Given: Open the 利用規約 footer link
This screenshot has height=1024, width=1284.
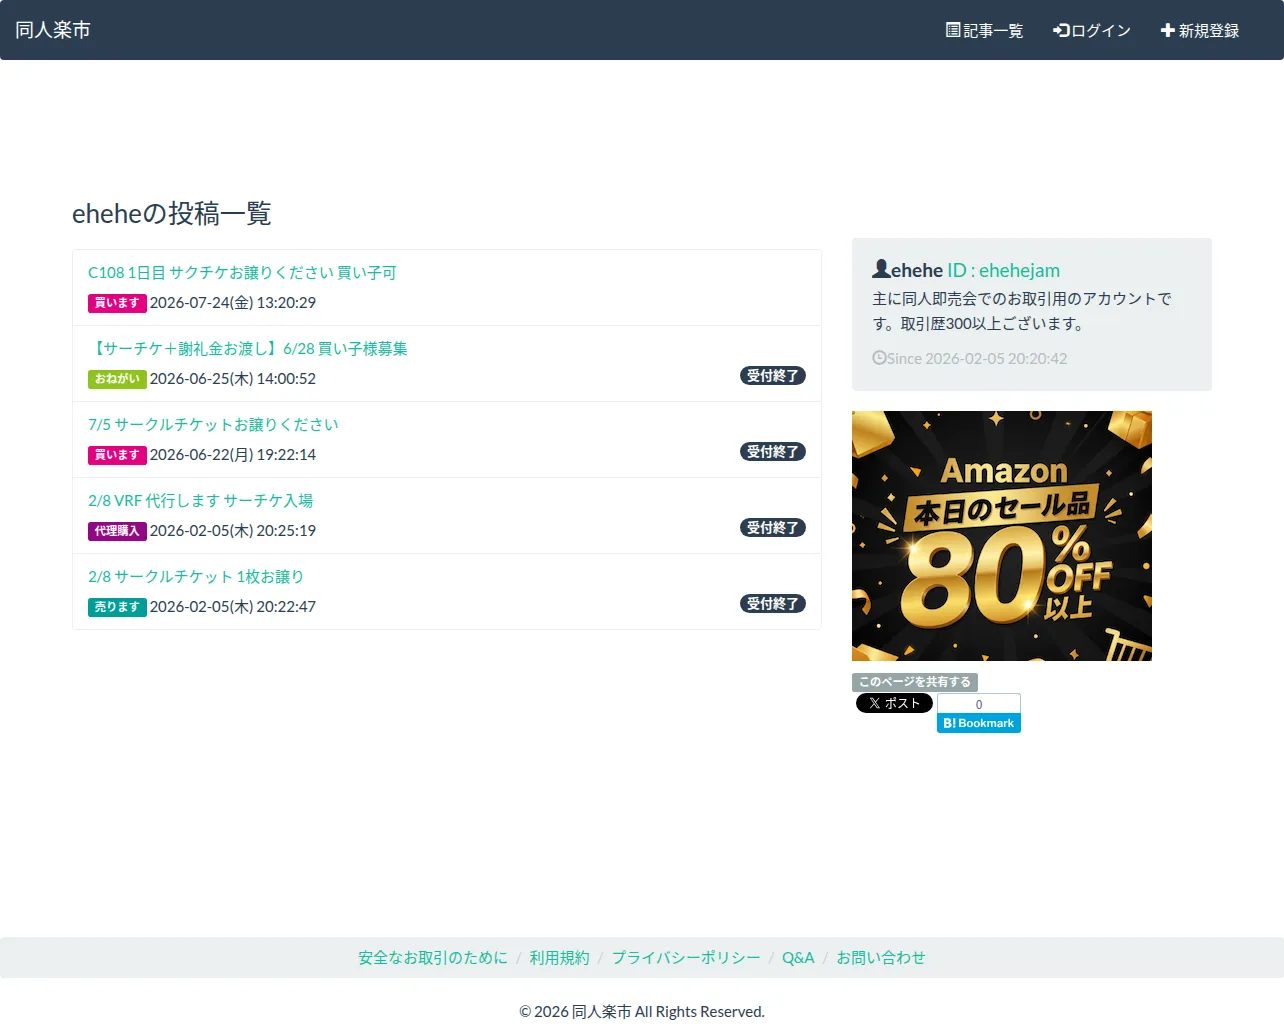Looking at the screenshot, I should (559, 958).
